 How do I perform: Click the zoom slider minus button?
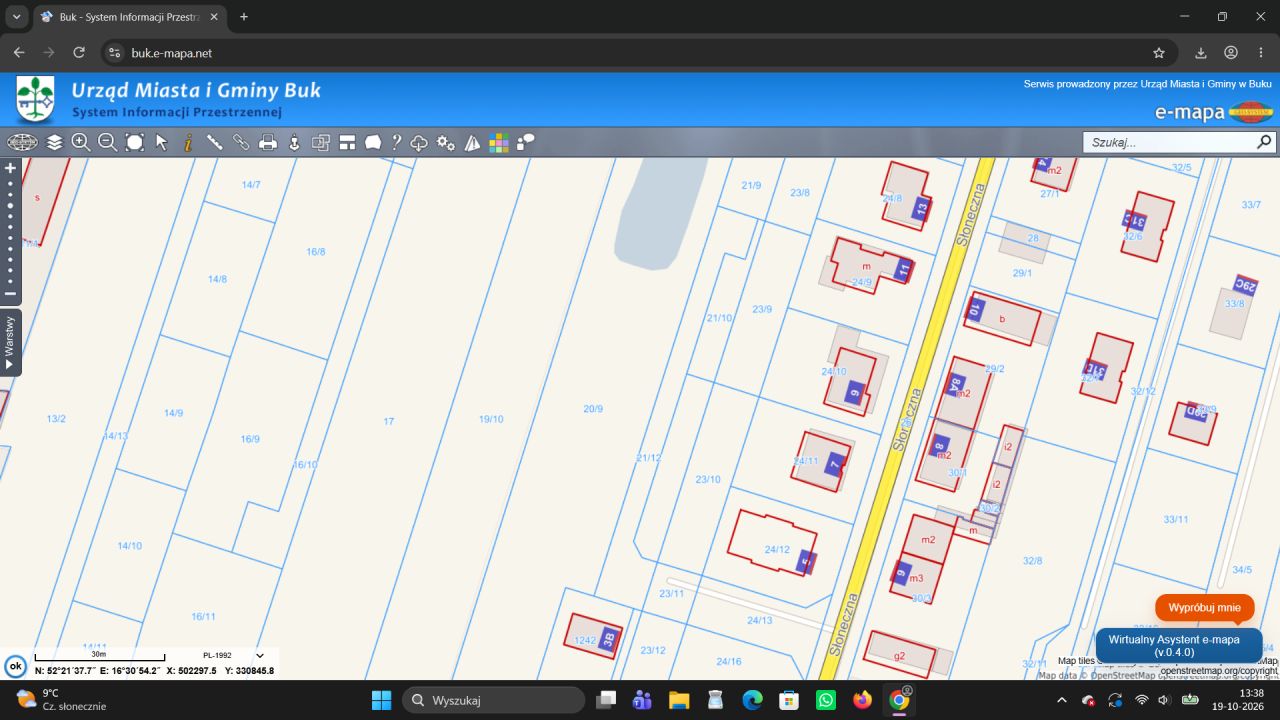[11, 293]
